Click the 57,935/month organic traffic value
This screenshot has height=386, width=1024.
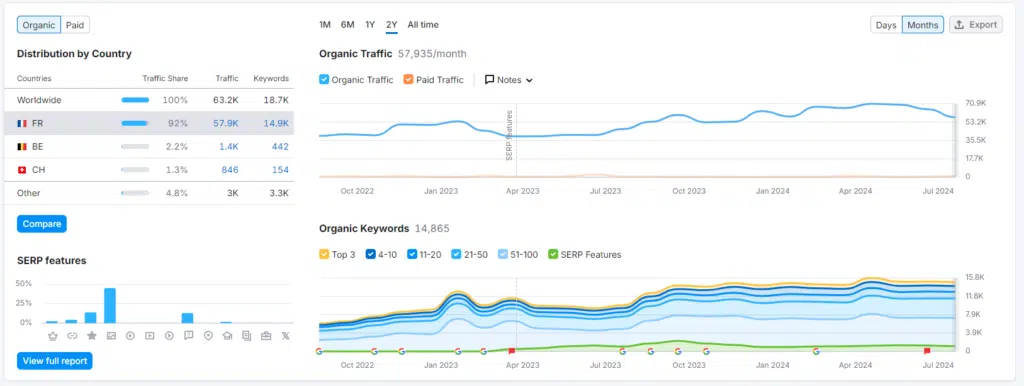click(x=432, y=54)
